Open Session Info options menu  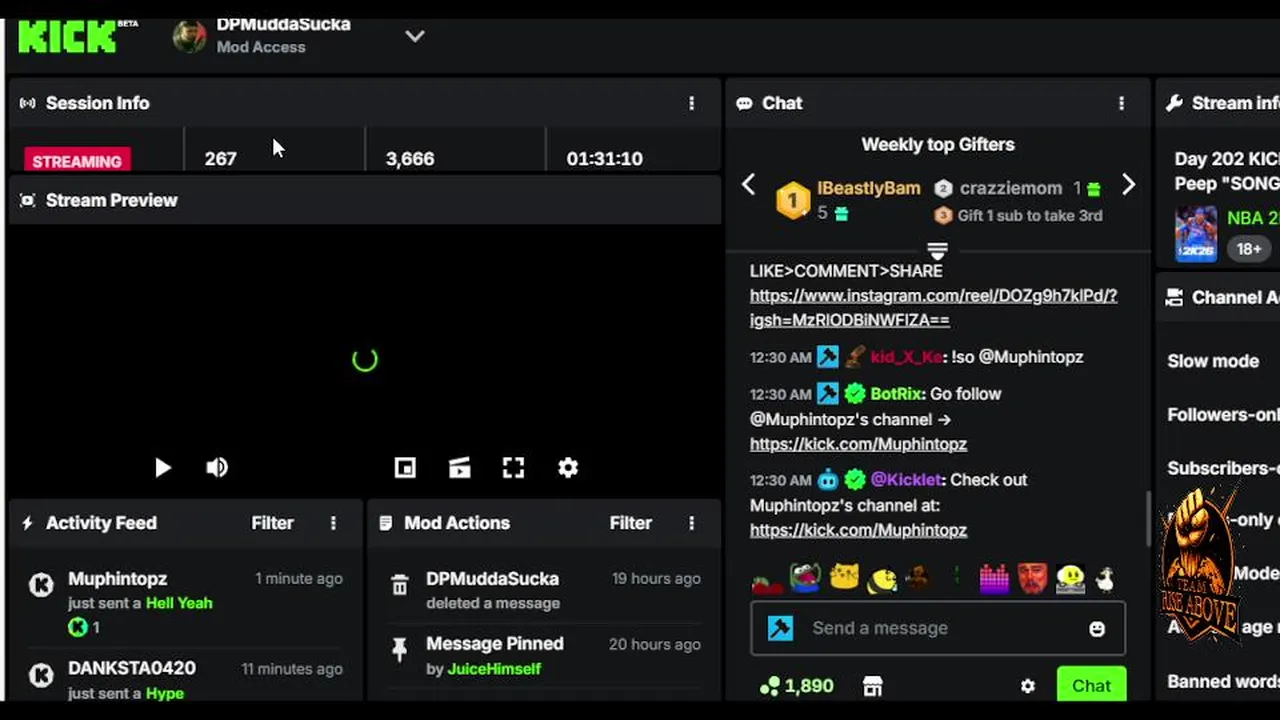click(691, 103)
